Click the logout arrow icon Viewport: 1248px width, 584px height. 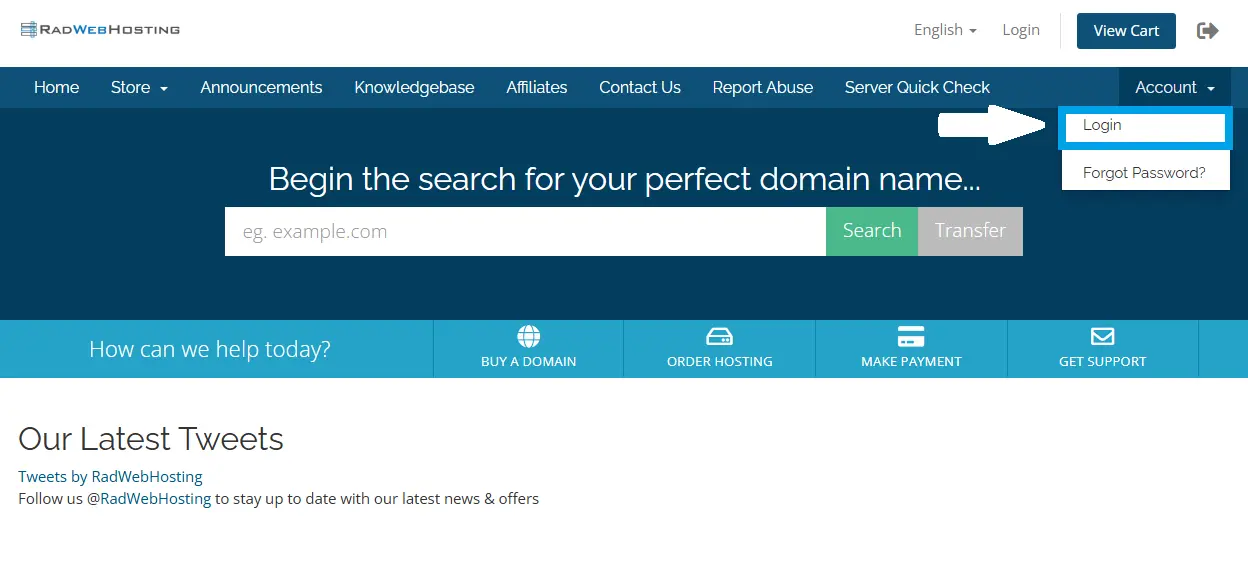(x=1208, y=31)
